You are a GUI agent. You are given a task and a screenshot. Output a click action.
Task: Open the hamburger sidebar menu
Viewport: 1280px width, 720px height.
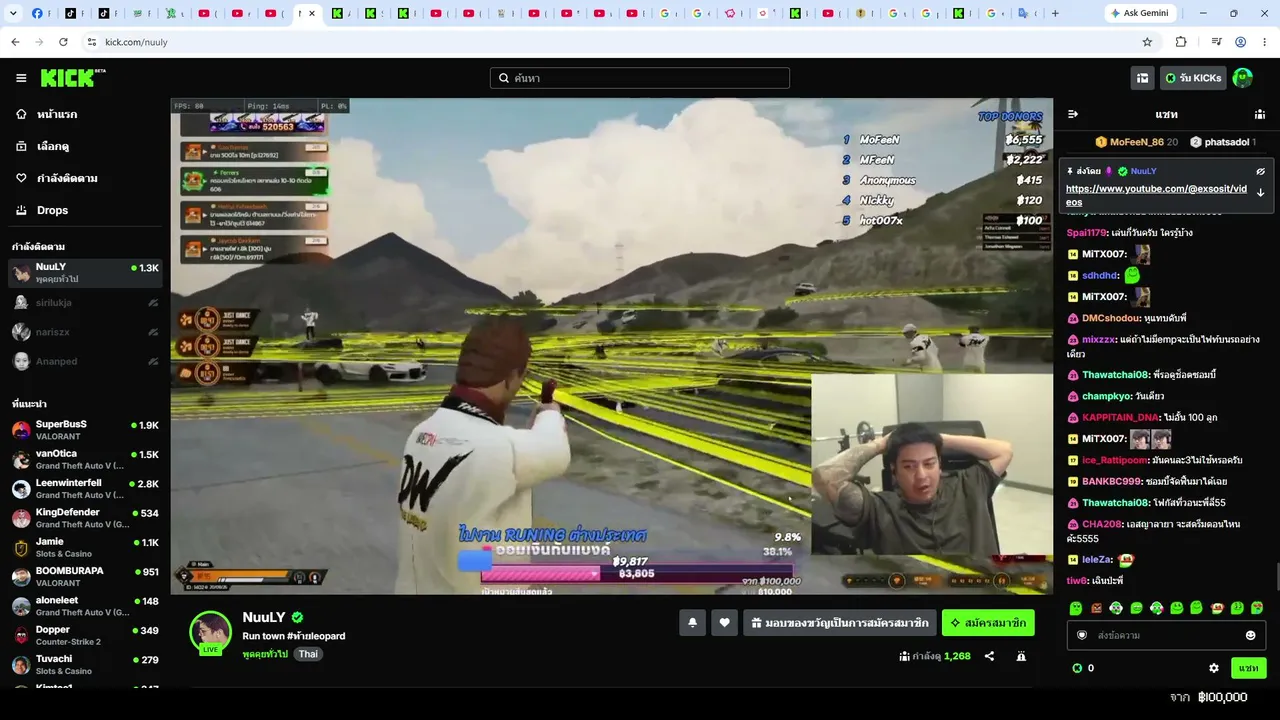(x=21, y=78)
